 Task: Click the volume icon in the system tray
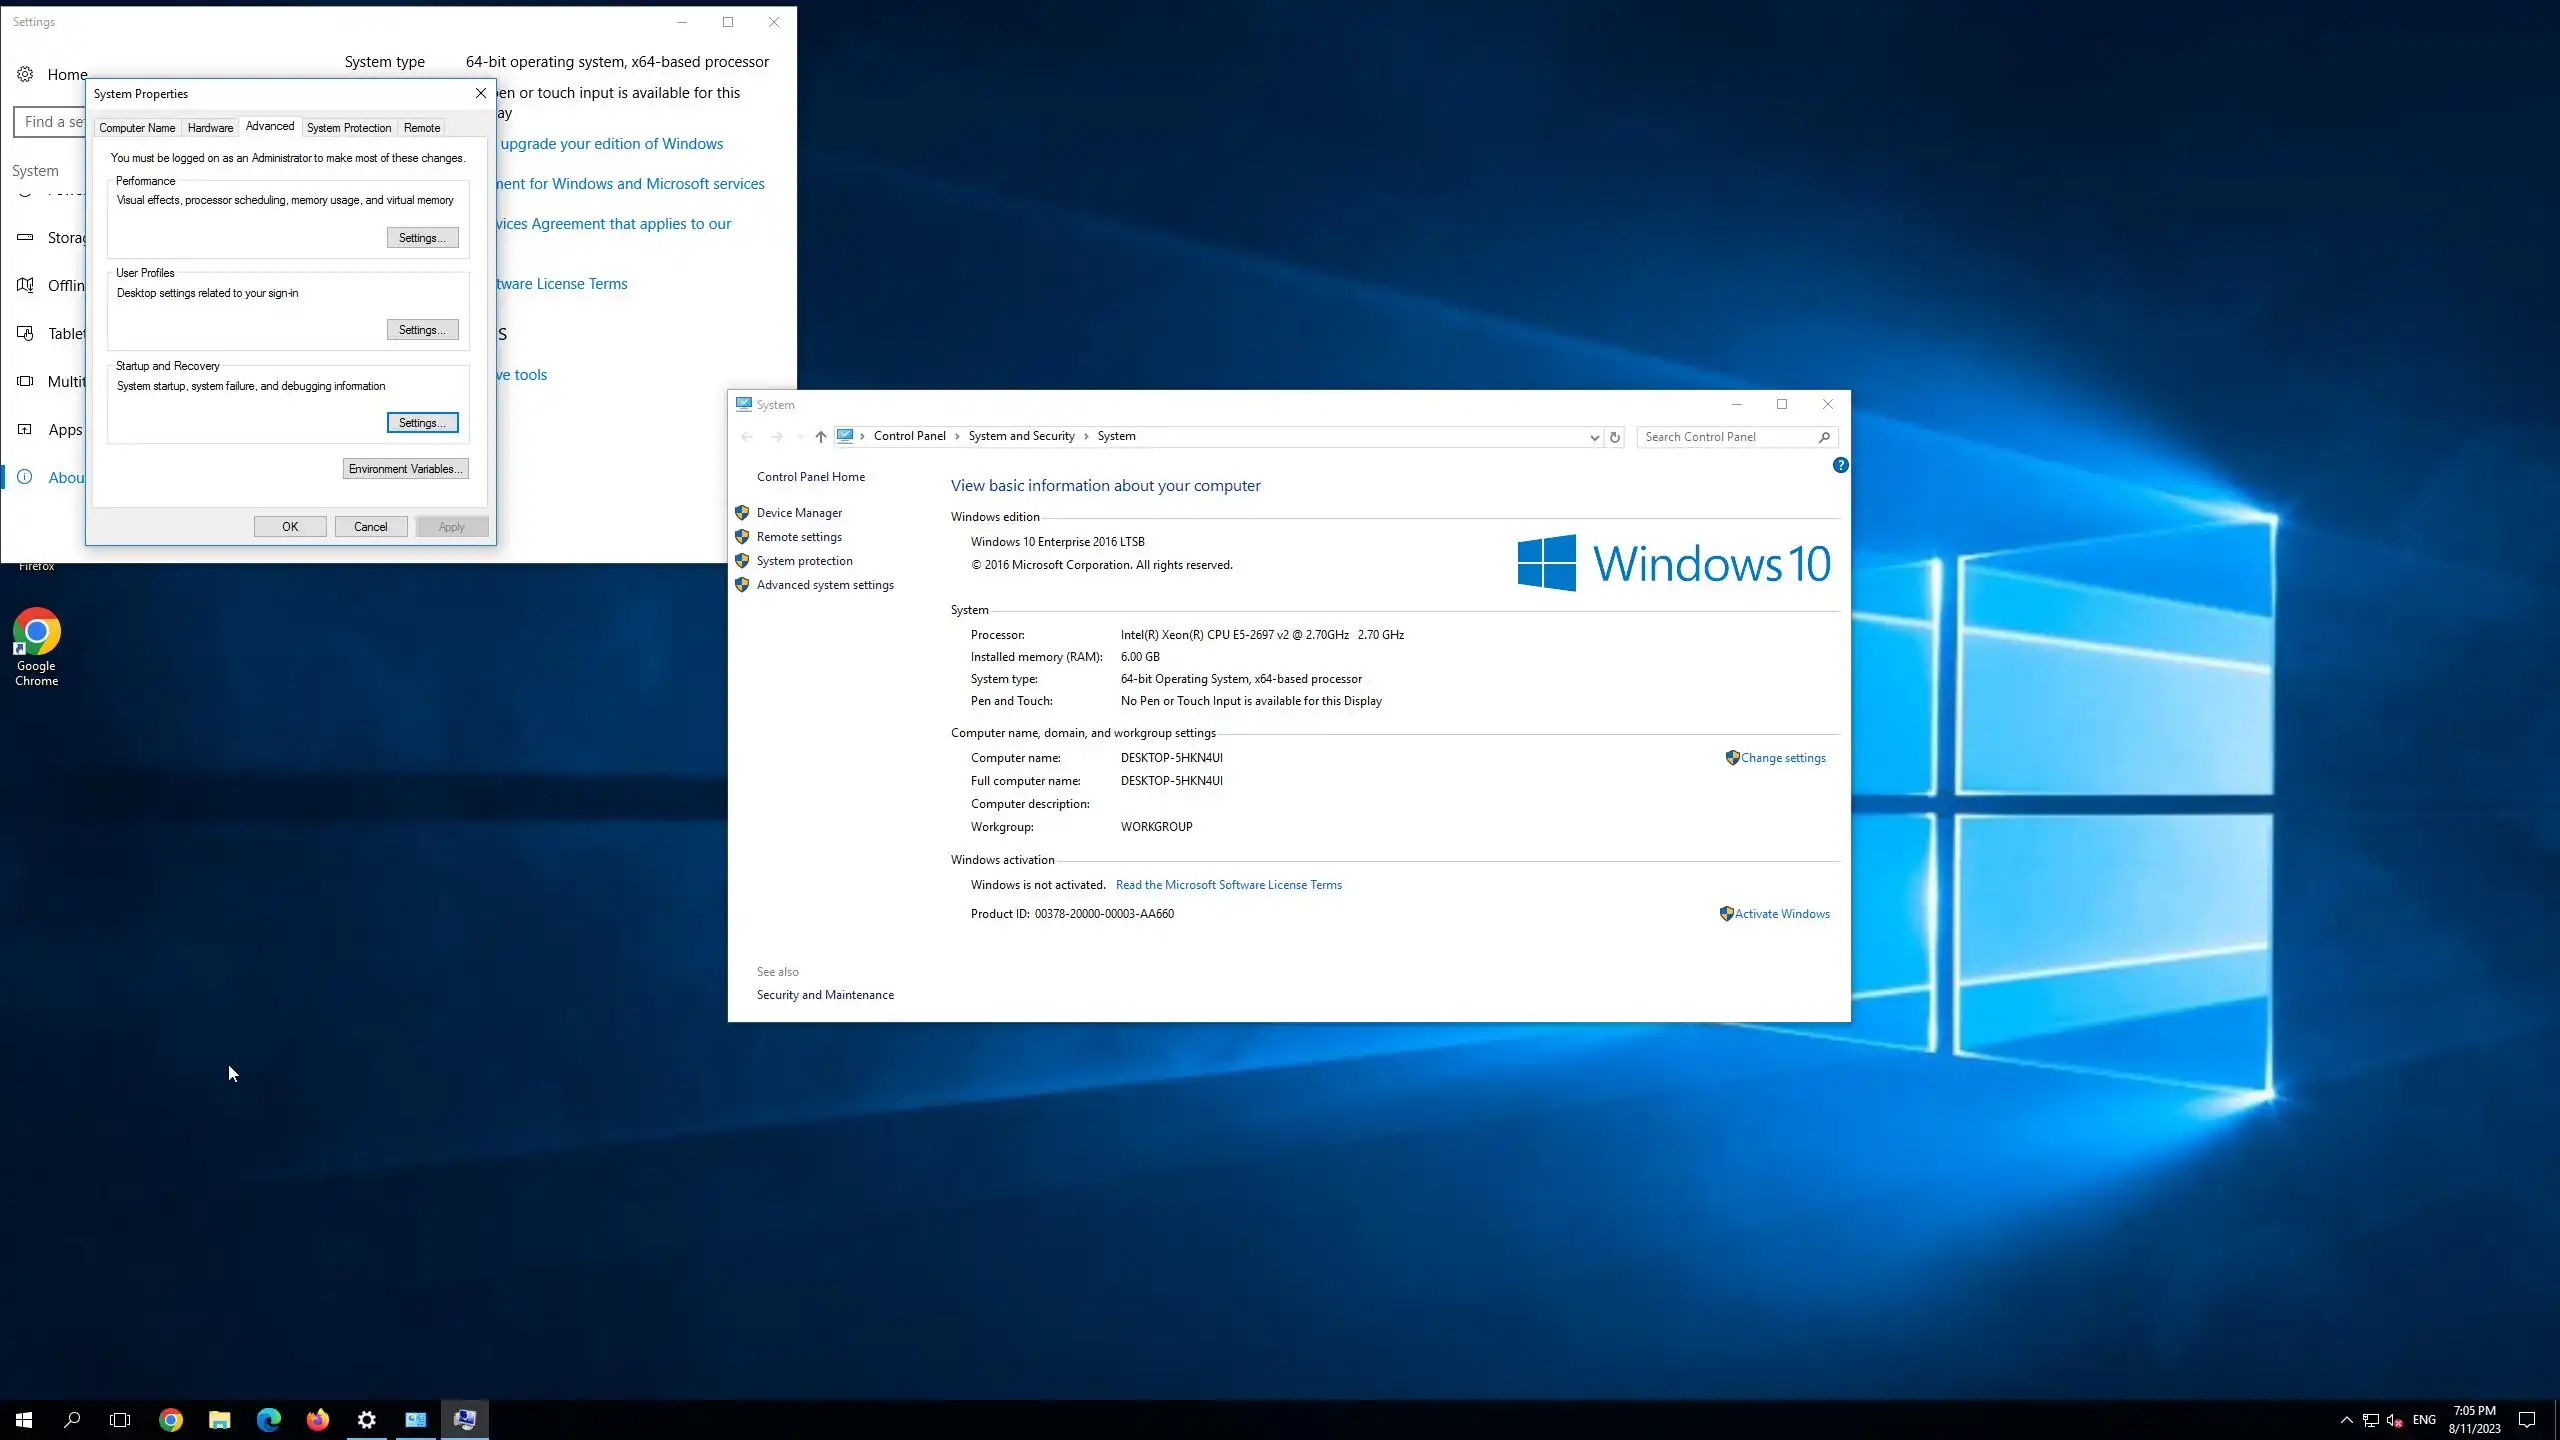(x=2394, y=1420)
